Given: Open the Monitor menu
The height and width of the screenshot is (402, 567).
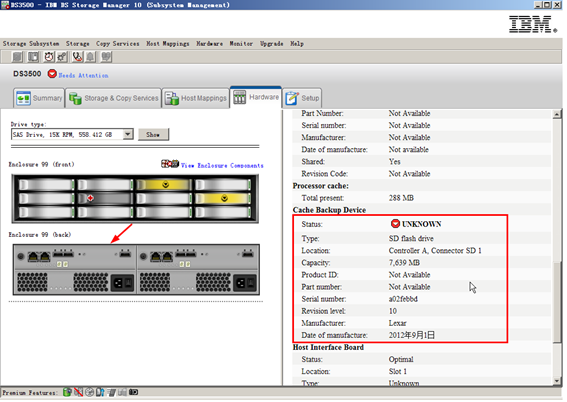Looking at the screenshot, I should (x=241, y=44).
